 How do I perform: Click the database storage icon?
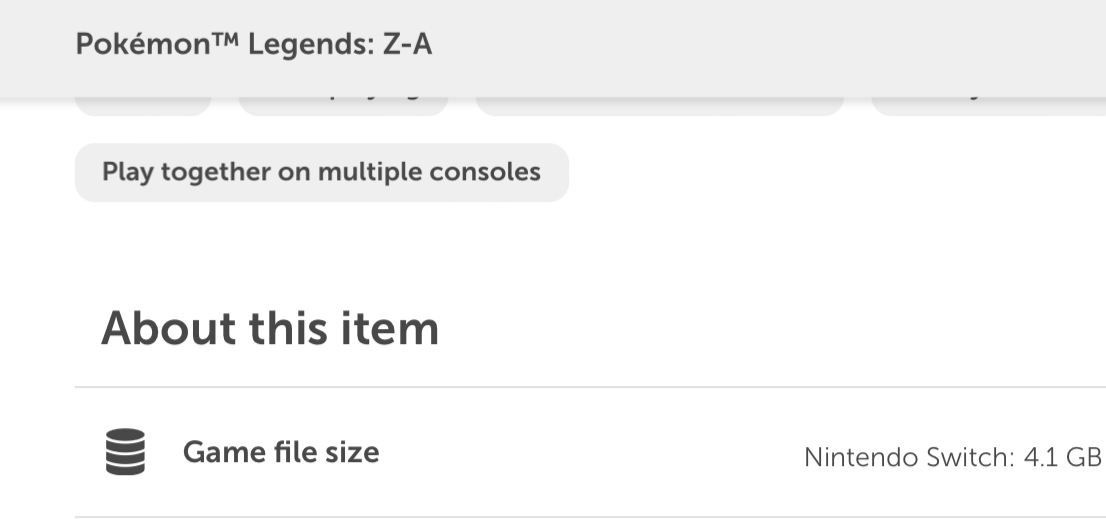pos(125,453)
